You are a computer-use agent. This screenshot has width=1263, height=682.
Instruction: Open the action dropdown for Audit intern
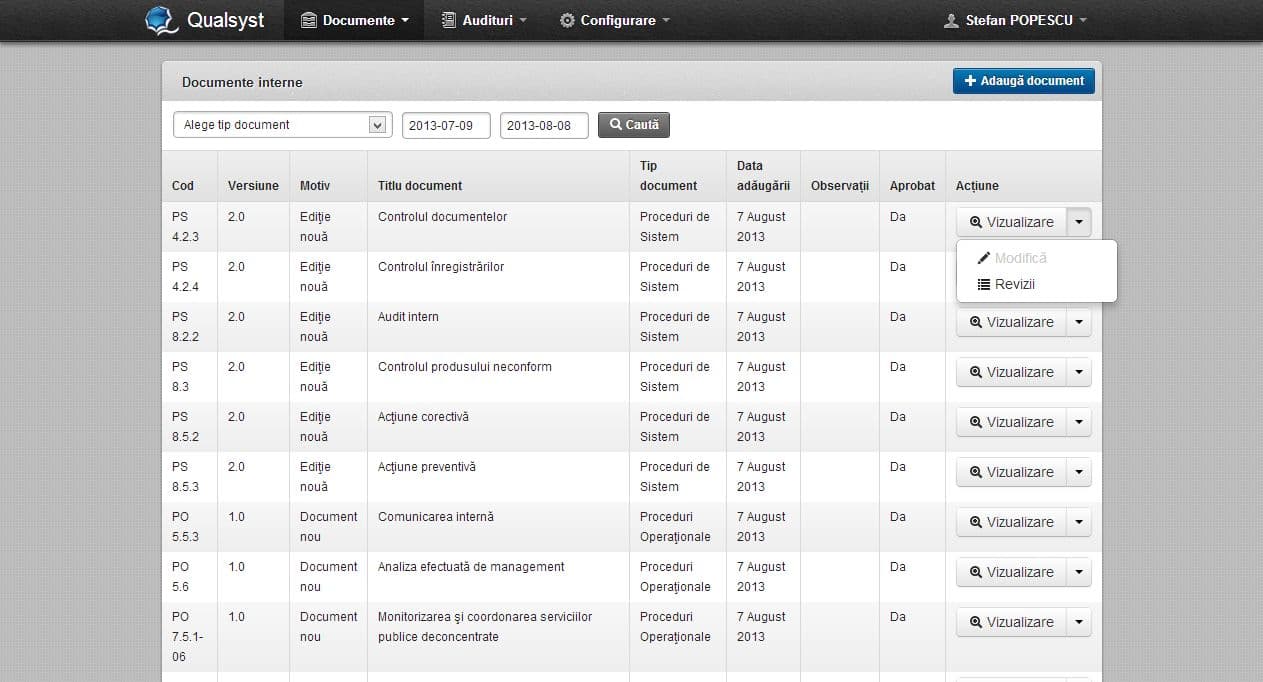(1079, 321)
